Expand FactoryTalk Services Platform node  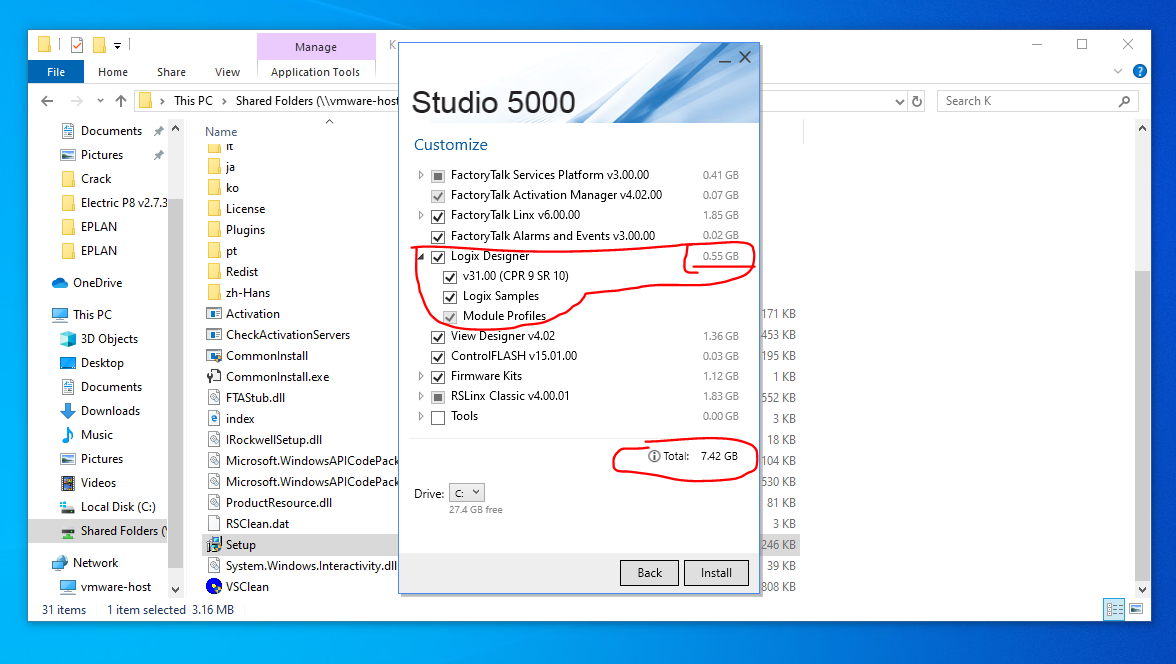(x=421, y=175)
